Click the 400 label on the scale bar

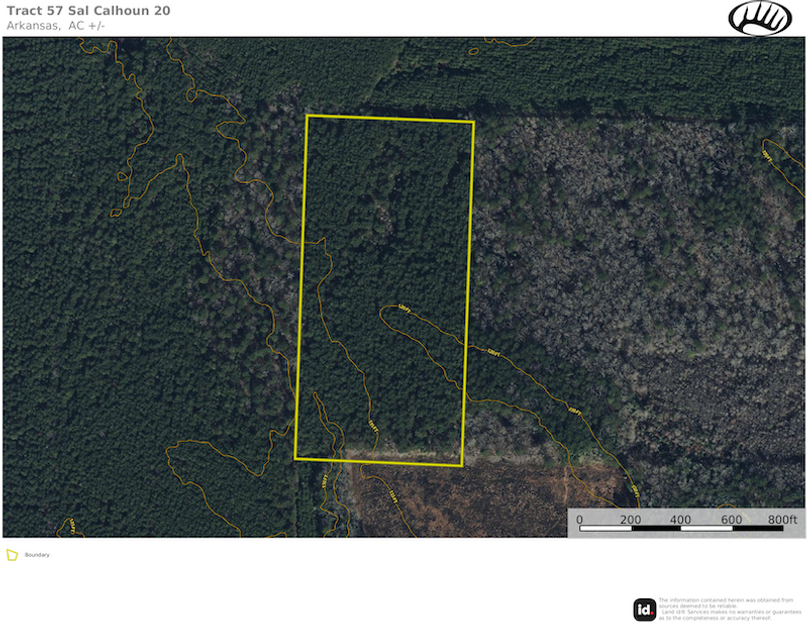680,519
